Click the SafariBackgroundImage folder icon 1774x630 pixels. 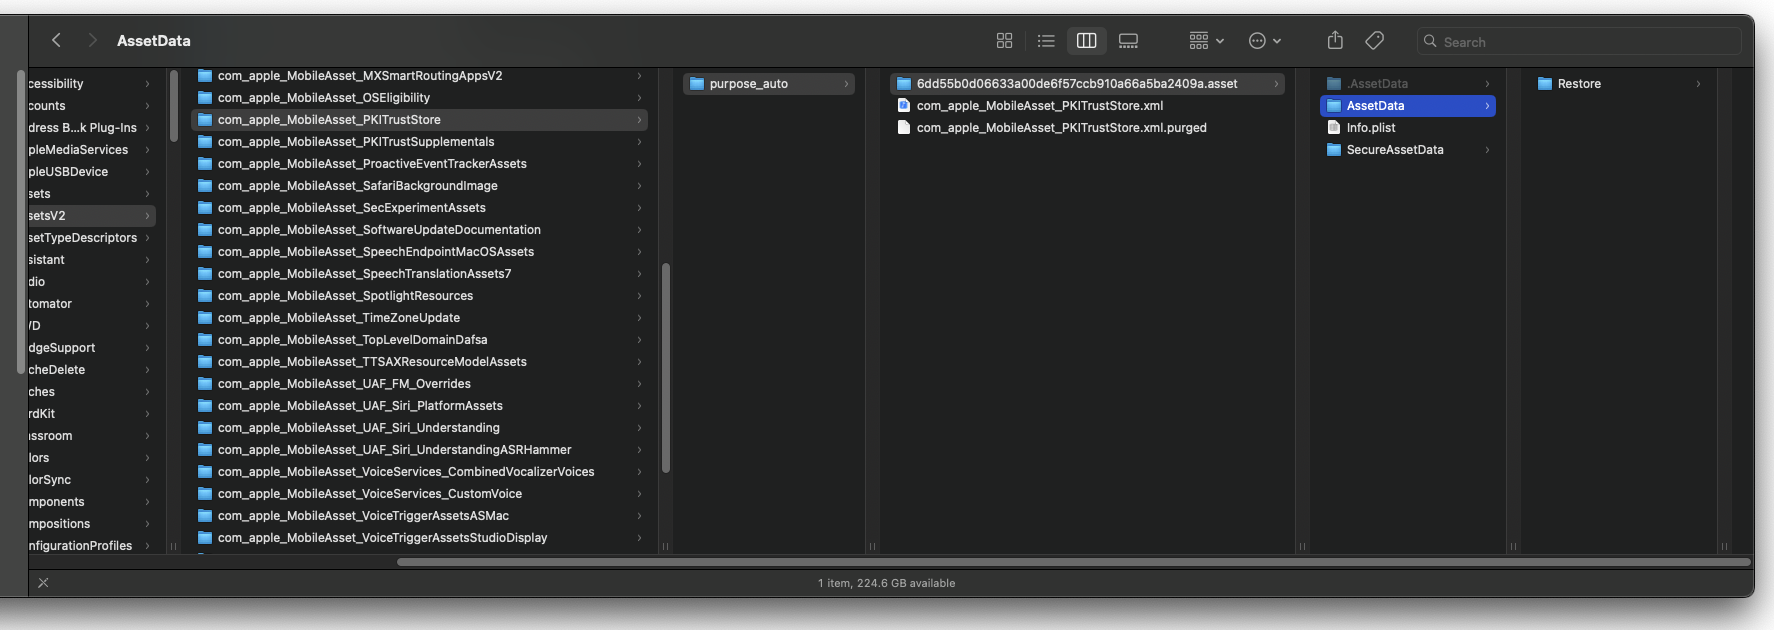[x=205, y=186]
